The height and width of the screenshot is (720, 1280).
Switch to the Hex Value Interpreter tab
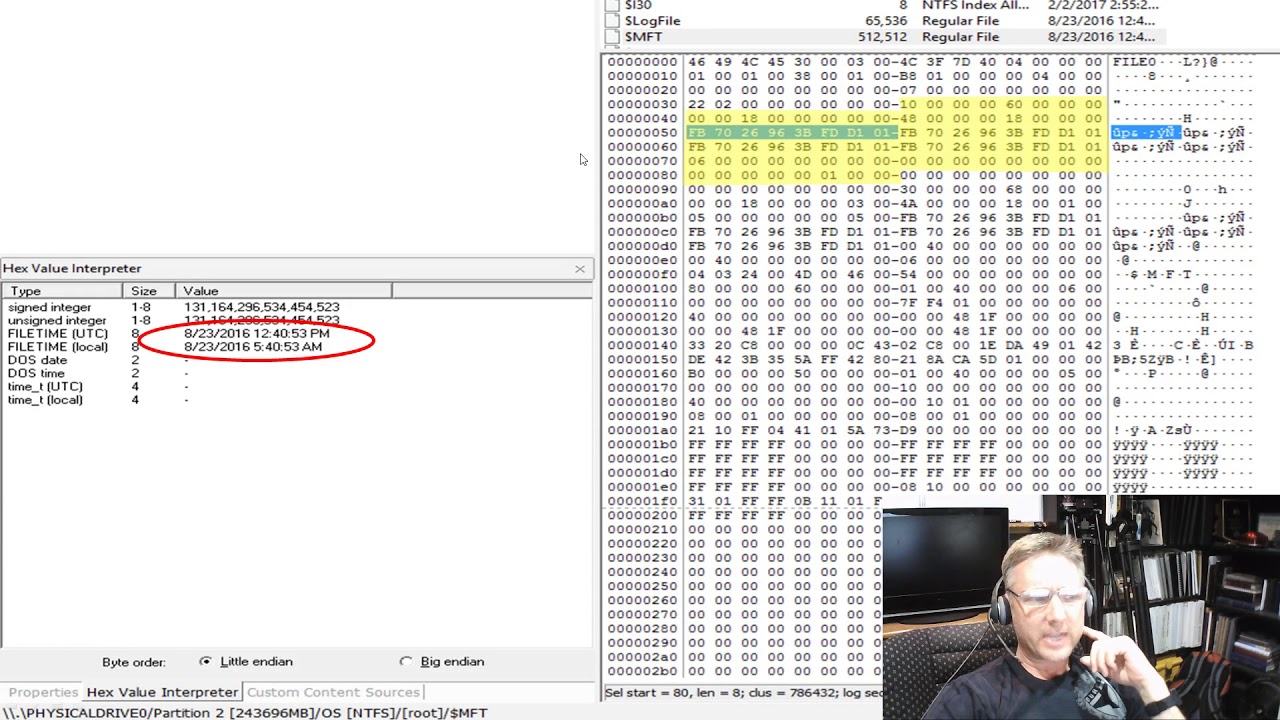pyautogui.click(x=162, y=692)
